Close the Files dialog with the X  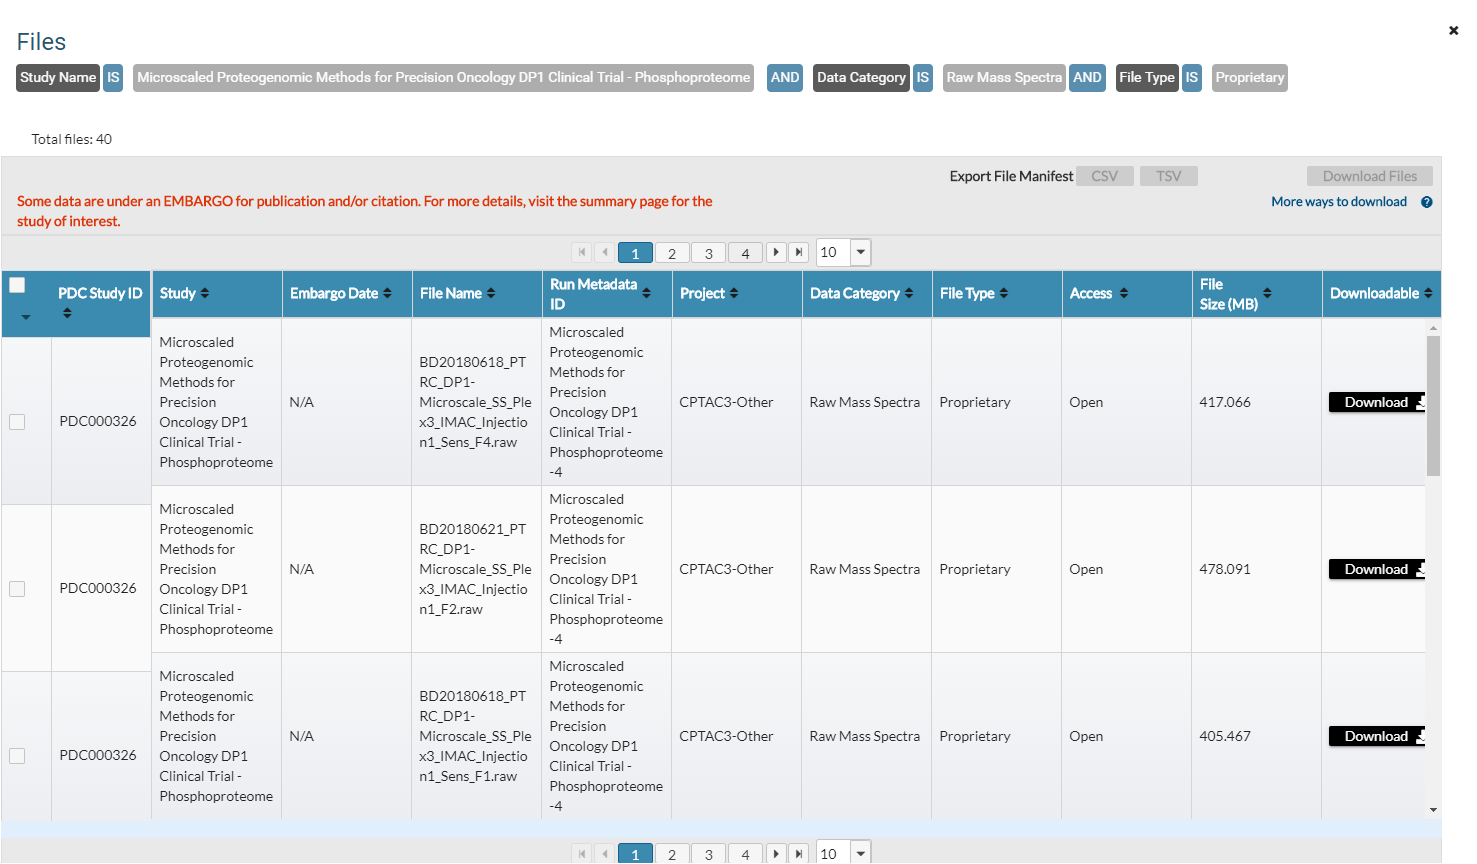(x=1453, y=31)
